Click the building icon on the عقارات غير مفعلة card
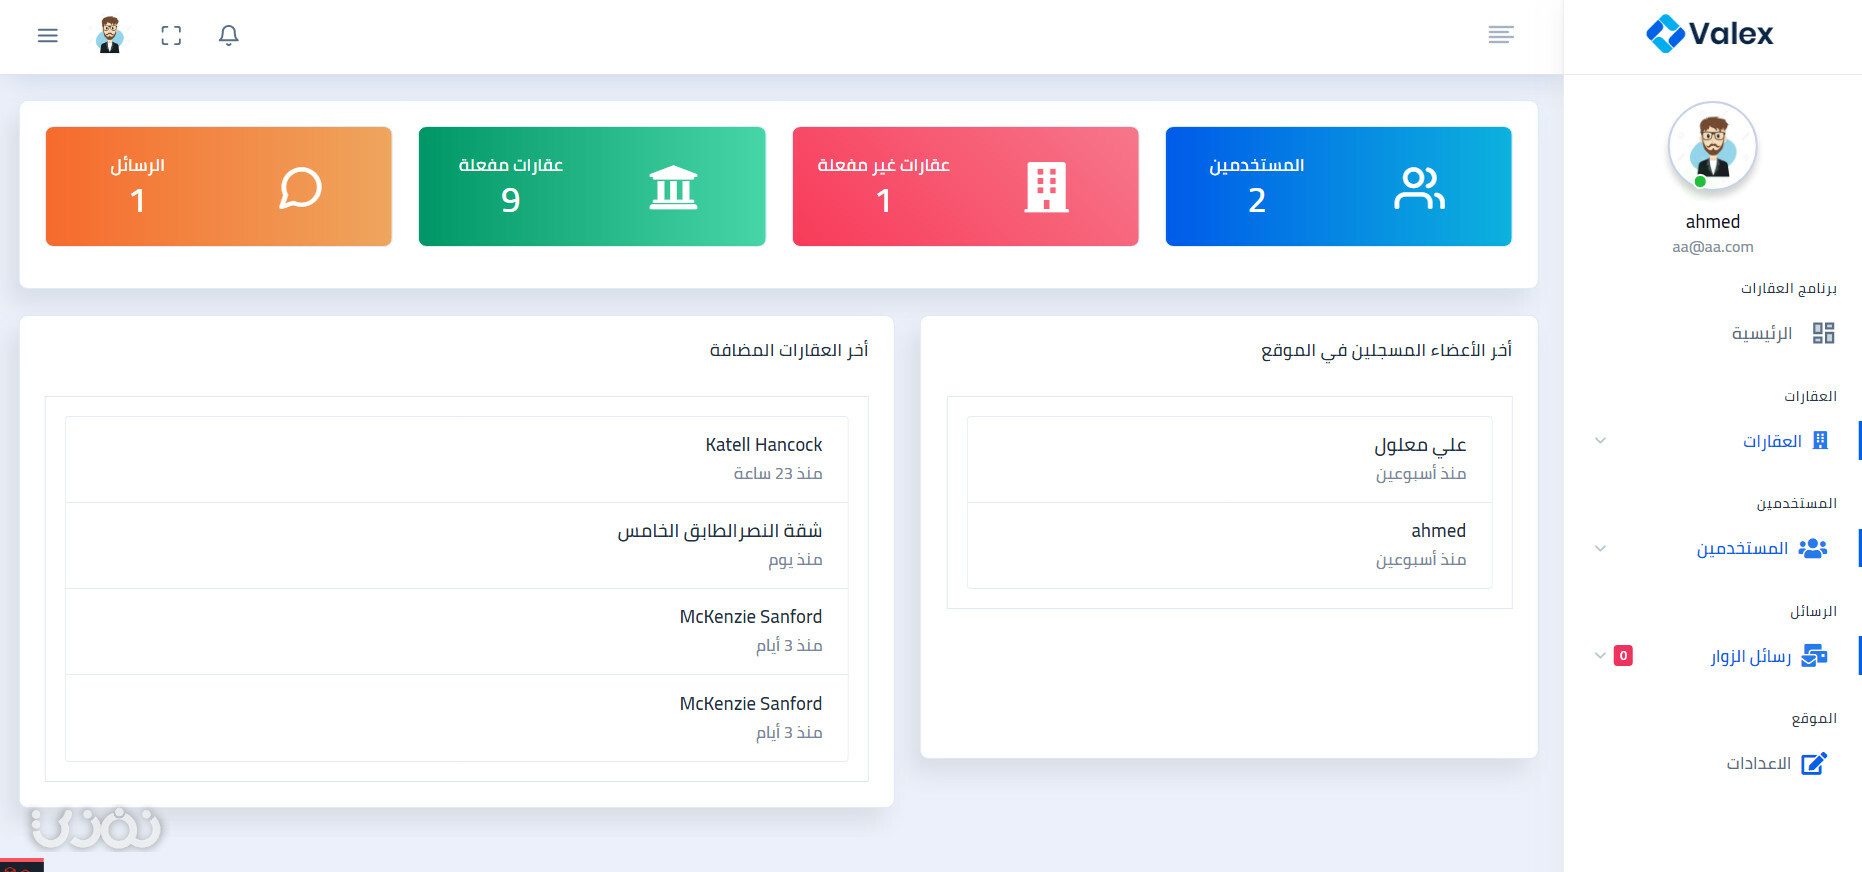Image resolution: width=1862 pixels, height=872 pixels. pyautogui.click(x=1046, y=187)
